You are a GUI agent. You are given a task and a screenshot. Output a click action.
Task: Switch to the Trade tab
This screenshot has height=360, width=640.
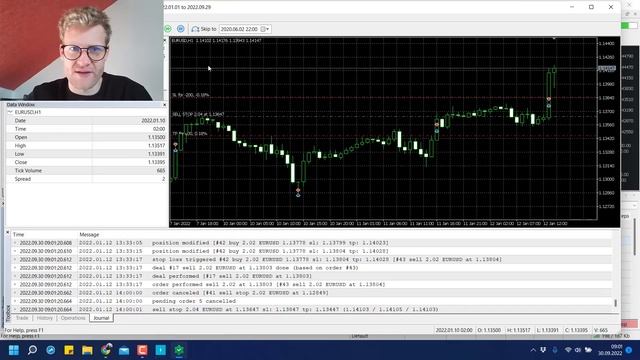coord(22,318)
